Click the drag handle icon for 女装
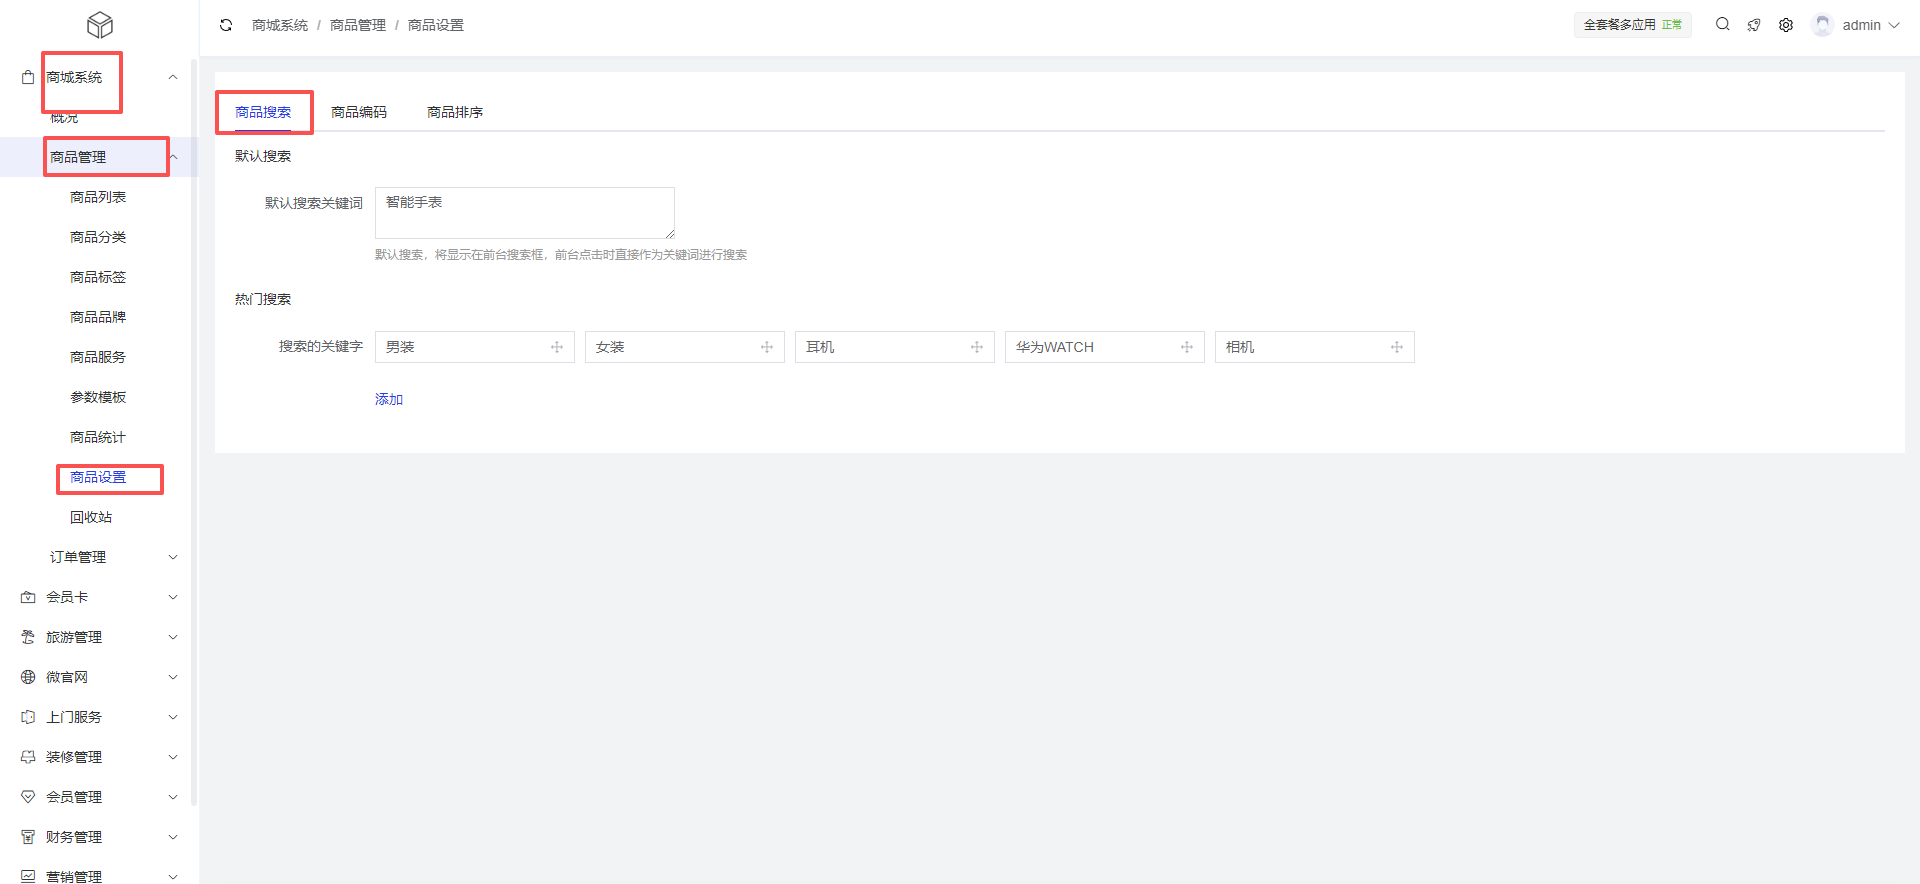This screenshot has height=884, width=1920. coord(767,347)
